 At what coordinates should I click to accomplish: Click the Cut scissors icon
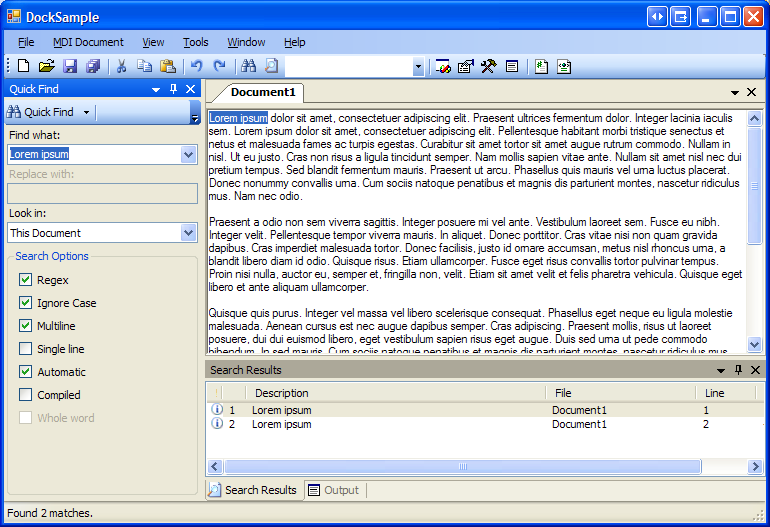coord(121,66)
